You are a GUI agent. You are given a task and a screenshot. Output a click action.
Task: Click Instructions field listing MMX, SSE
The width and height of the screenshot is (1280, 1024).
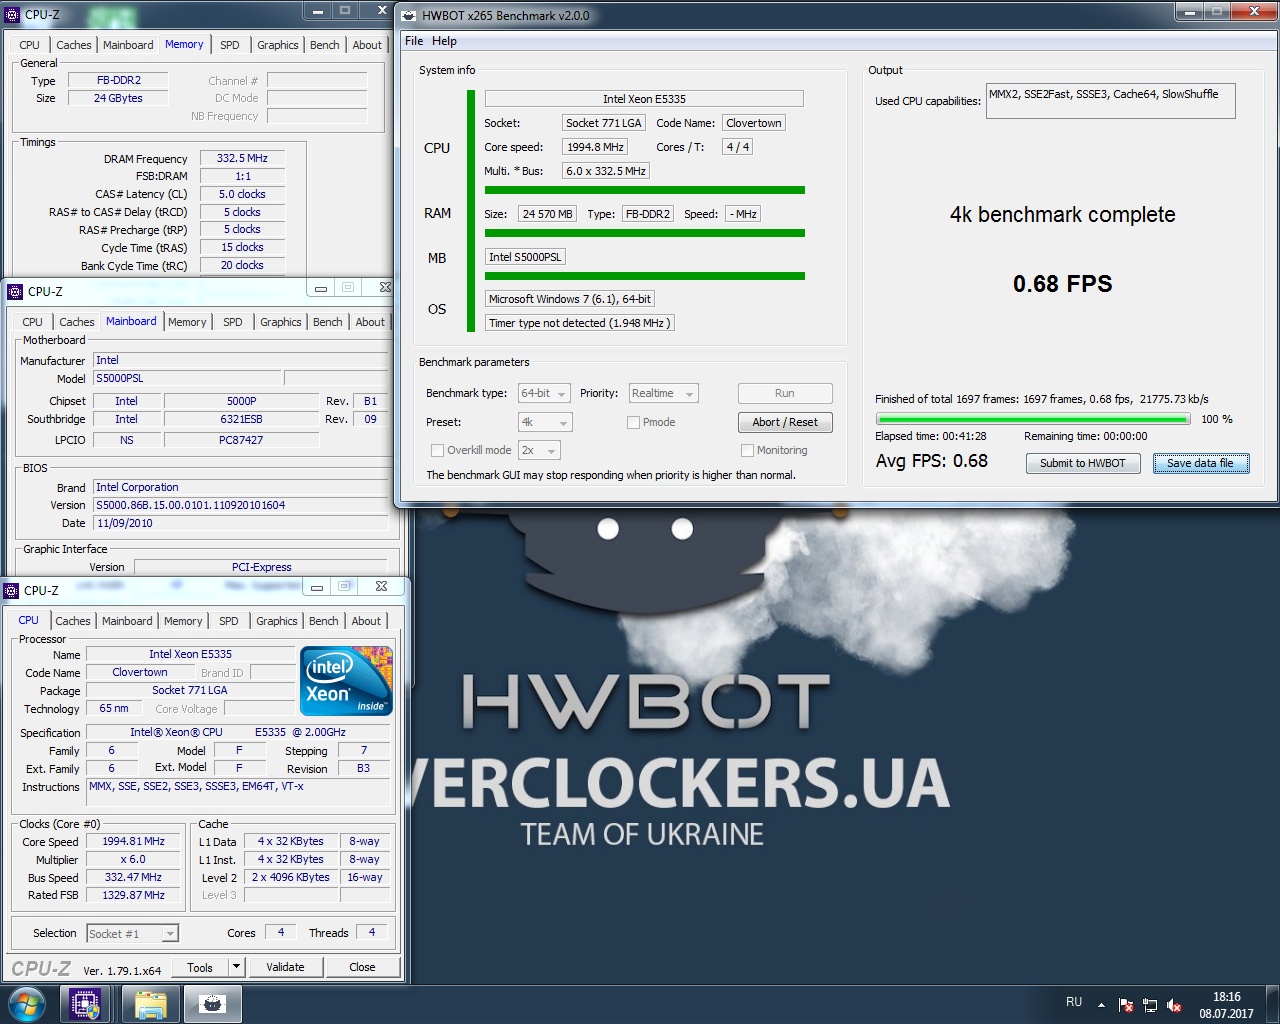pos(238,792)
